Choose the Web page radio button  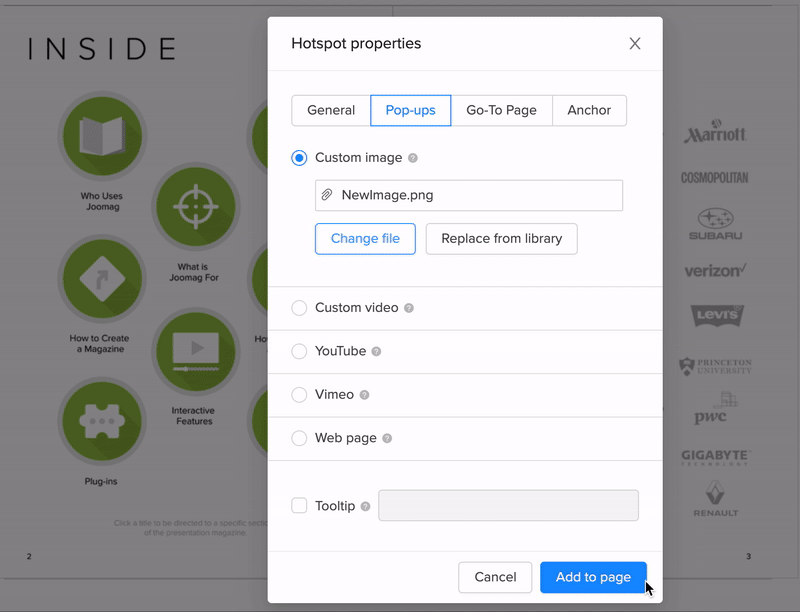tap(299, 438)
